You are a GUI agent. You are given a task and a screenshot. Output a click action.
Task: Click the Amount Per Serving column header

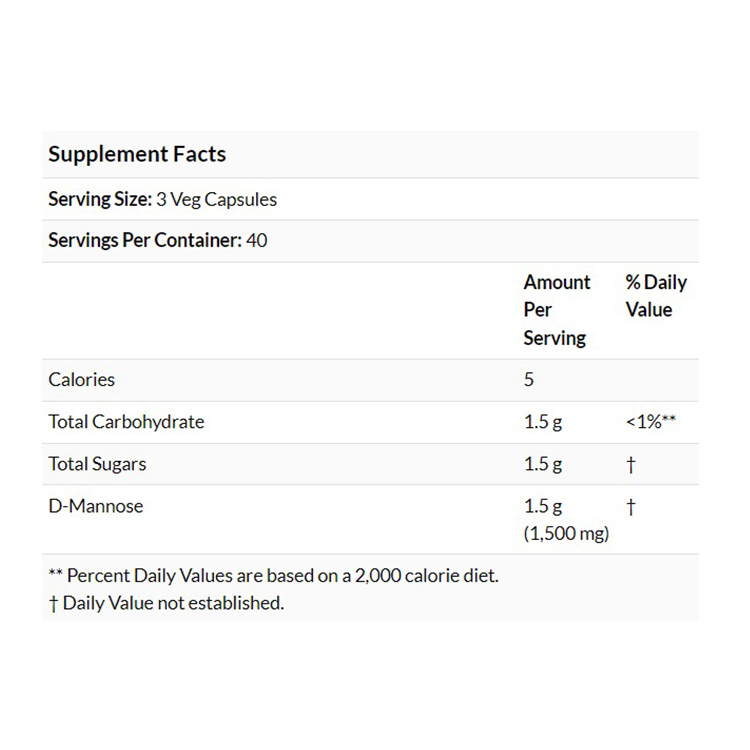click(557, 310)
